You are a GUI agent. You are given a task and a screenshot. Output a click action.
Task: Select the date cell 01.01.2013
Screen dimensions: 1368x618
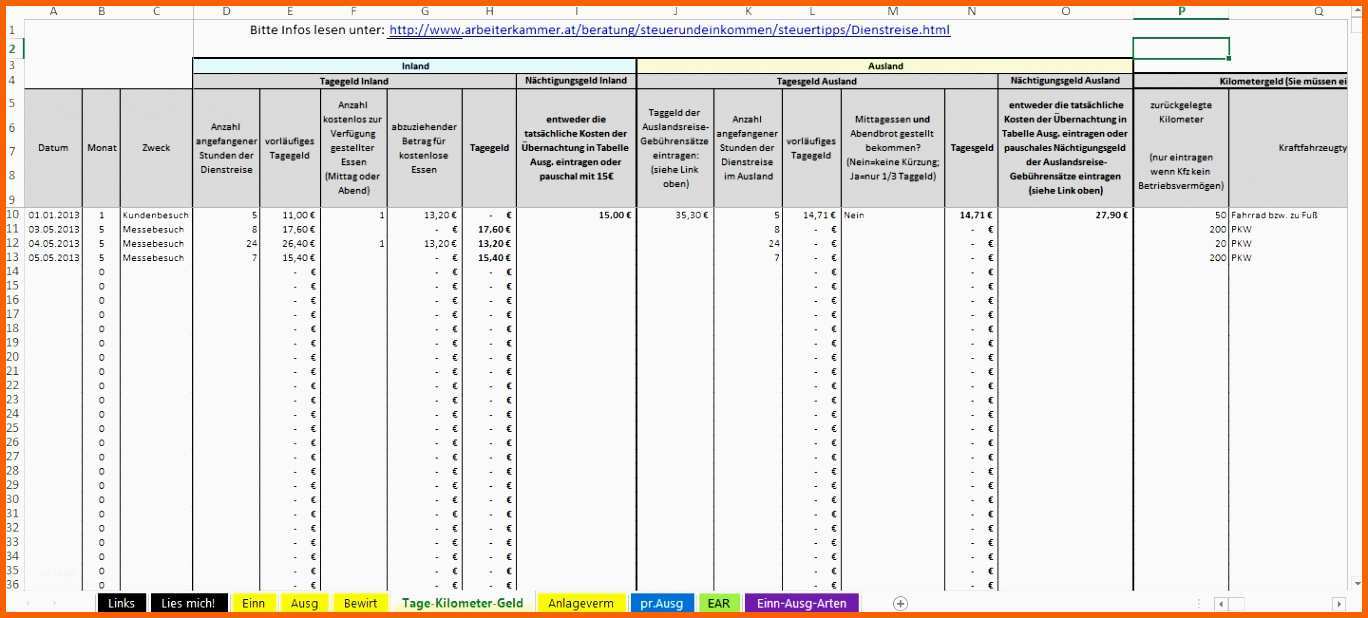53,215
